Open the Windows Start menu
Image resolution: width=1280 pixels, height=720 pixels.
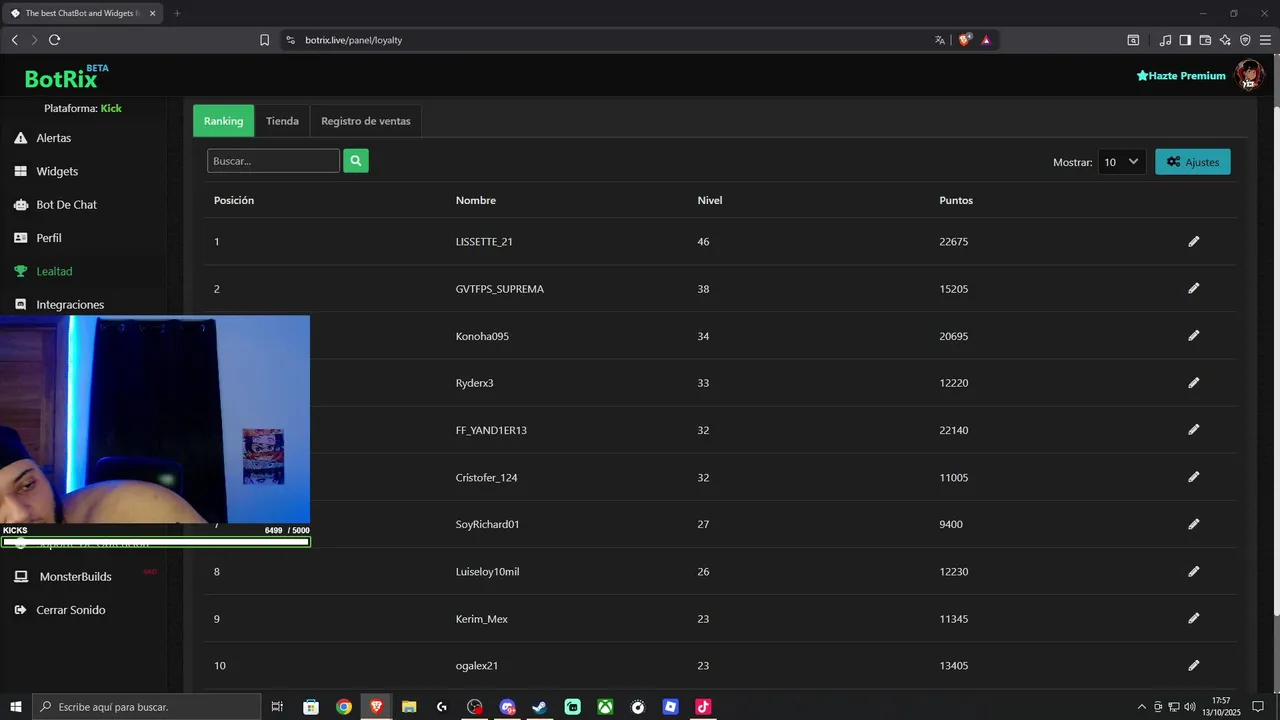tap(16, 707)
